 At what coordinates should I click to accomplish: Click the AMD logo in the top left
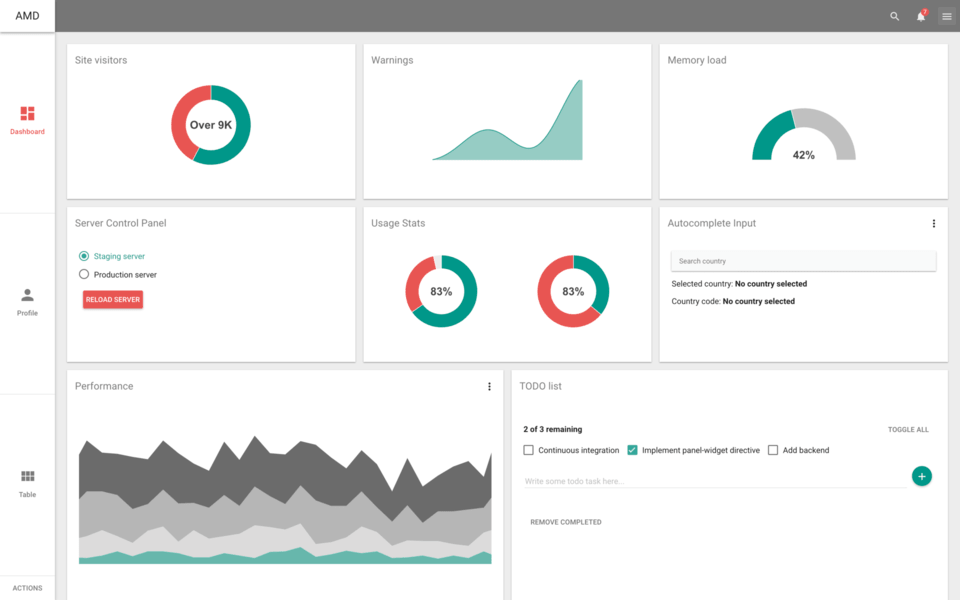pos(27,16)
